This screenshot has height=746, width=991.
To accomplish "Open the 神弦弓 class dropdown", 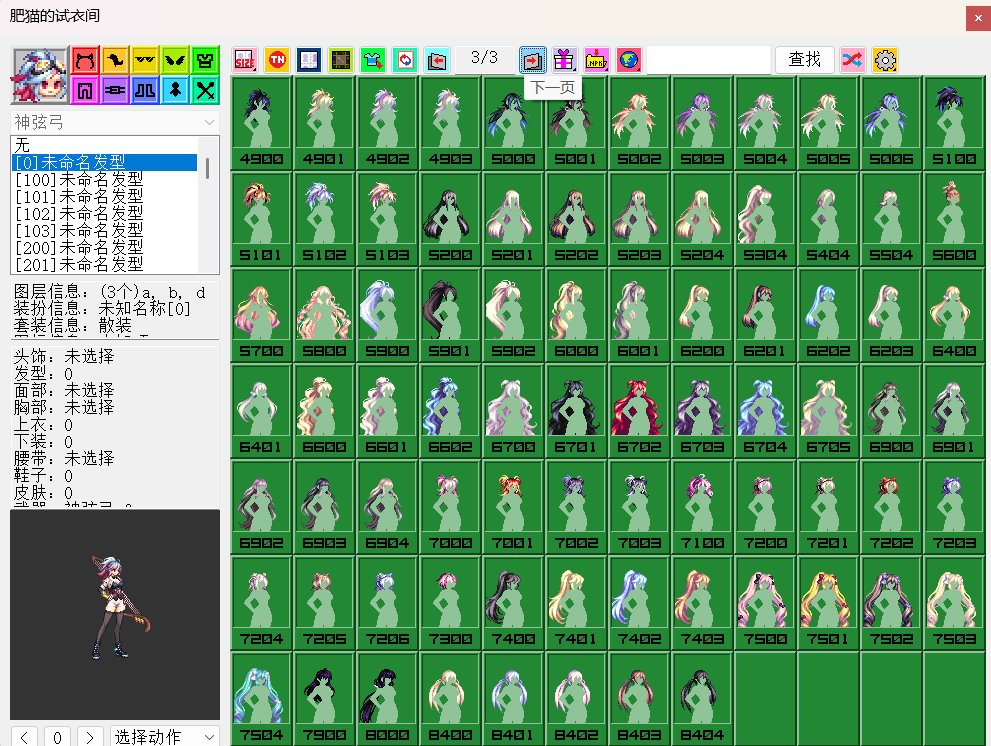I will (114, 122).
